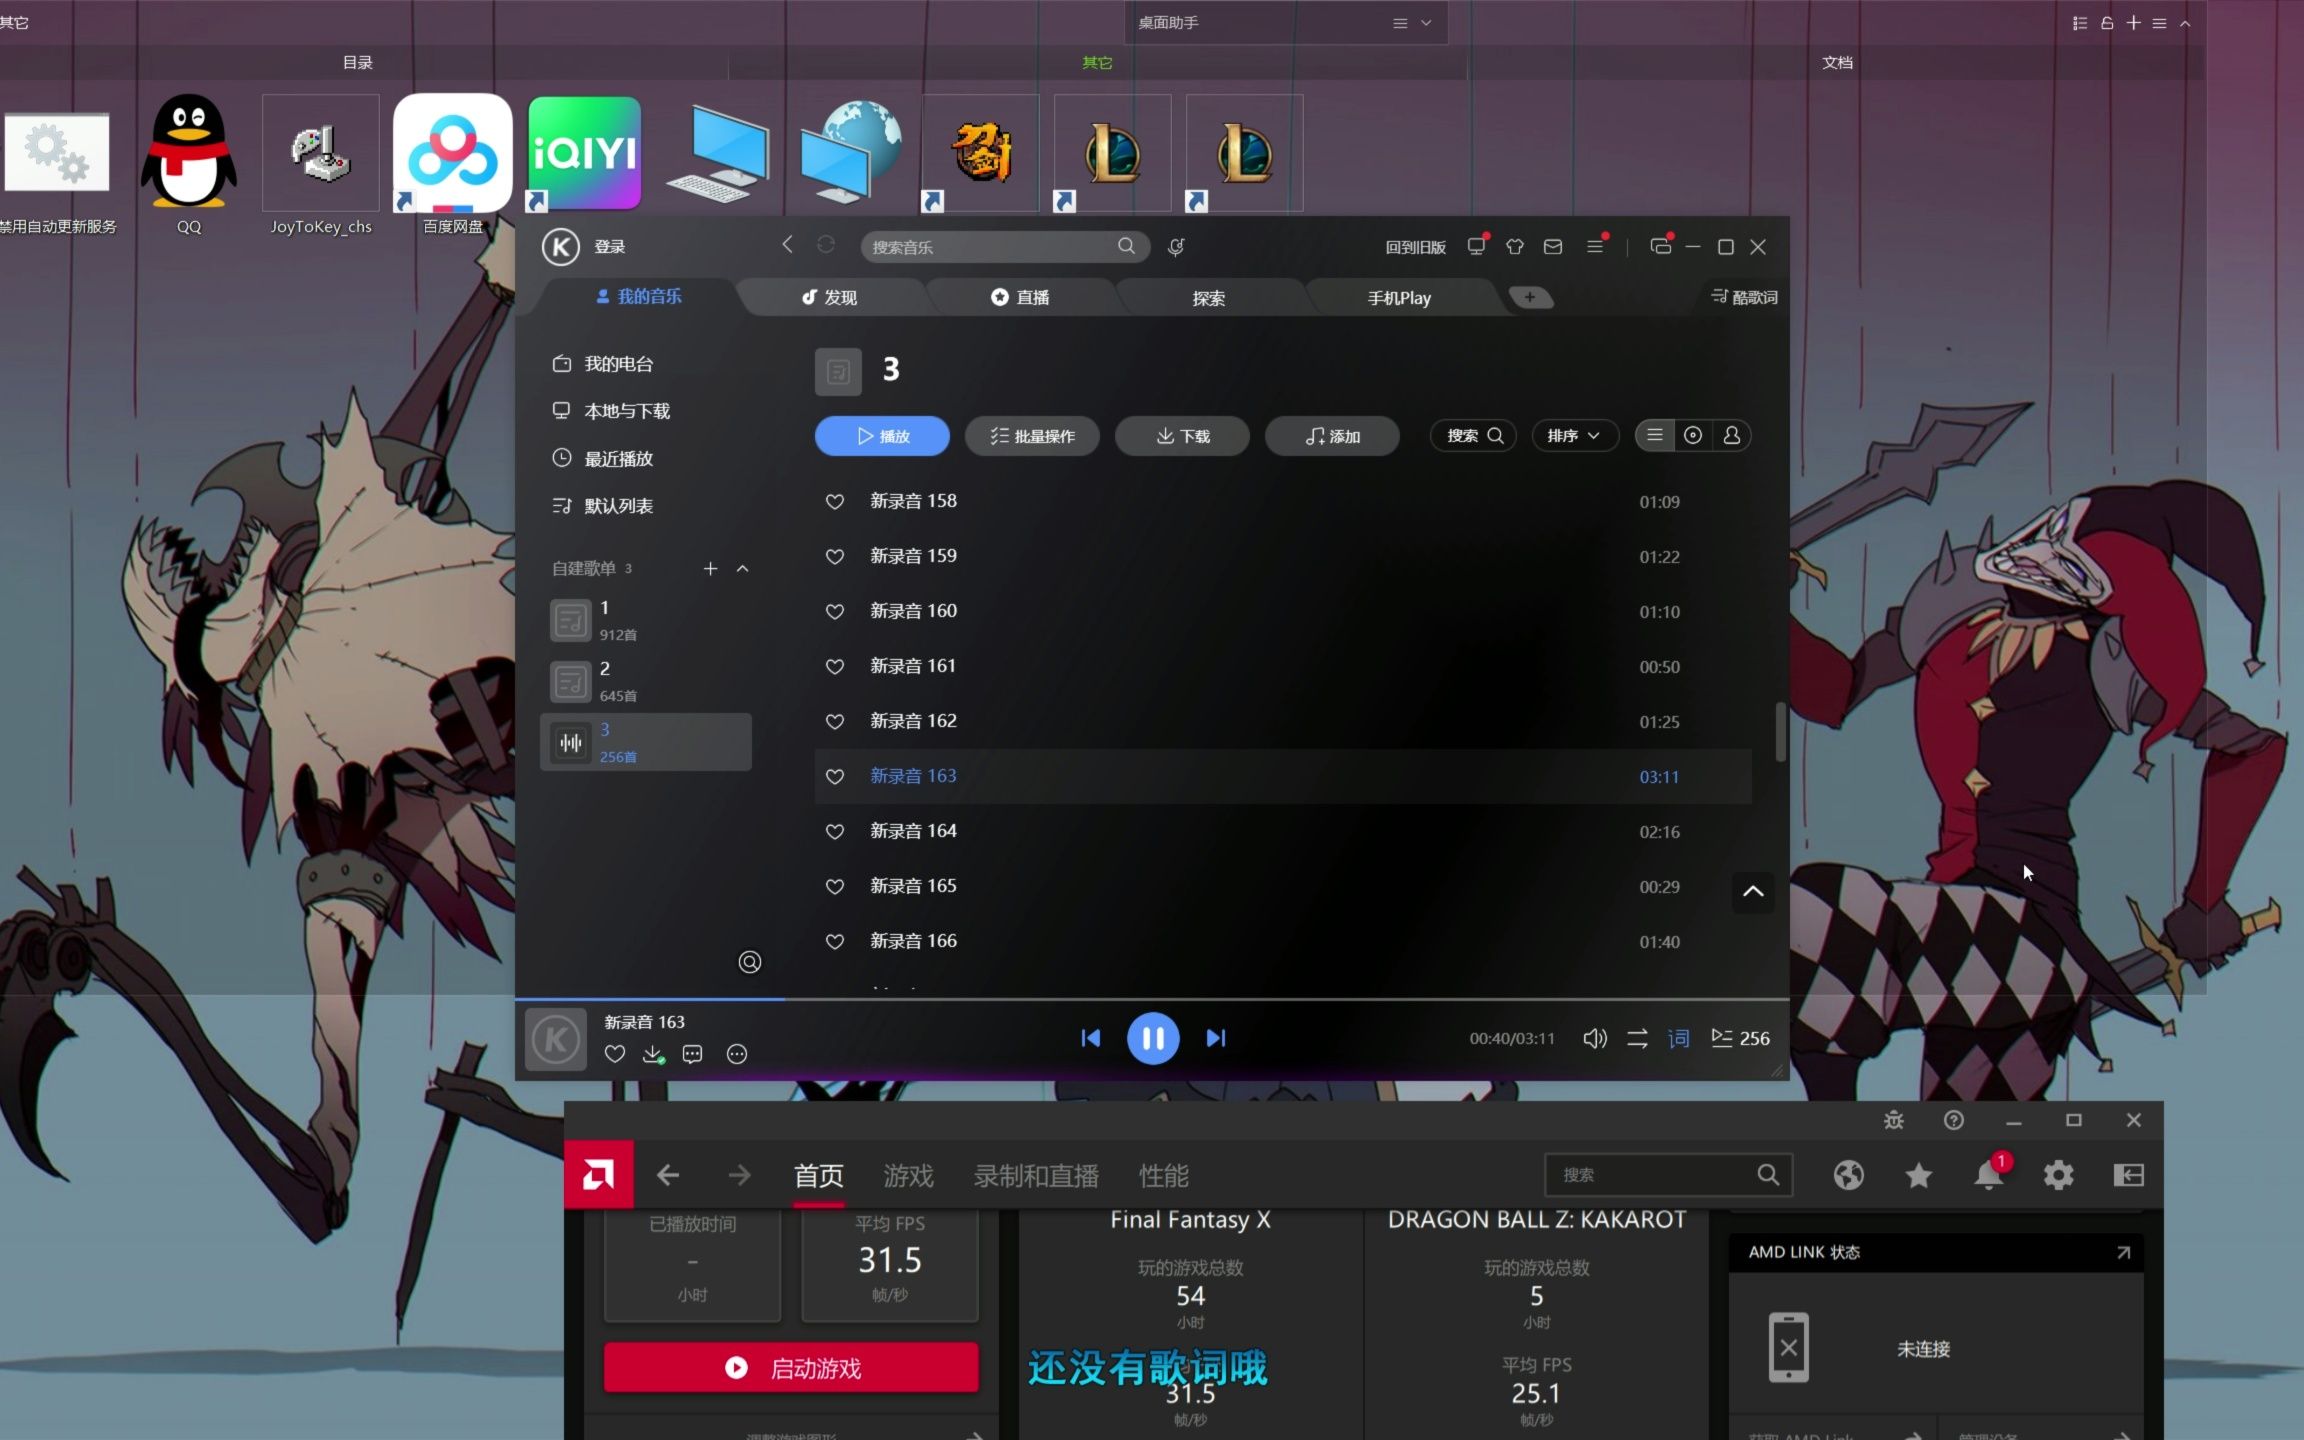Open the 手机Play tab
Image resolution: width=2304 pixels, height=1440 pixels.
tap(1399, 298)
